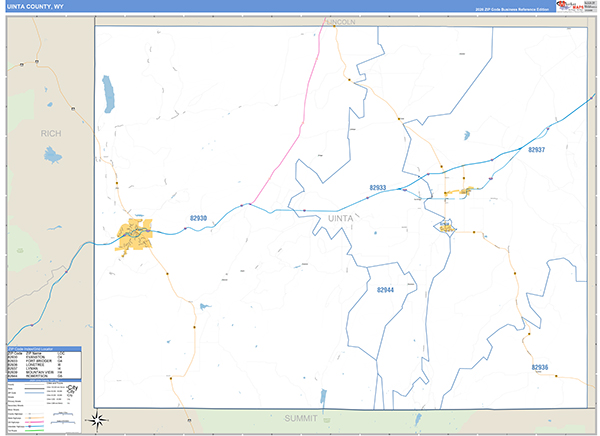Image resolution: width=600 pixels, height=436 pixels.
Task: Click the blue lake in Rich County
Action: point(52,155)
